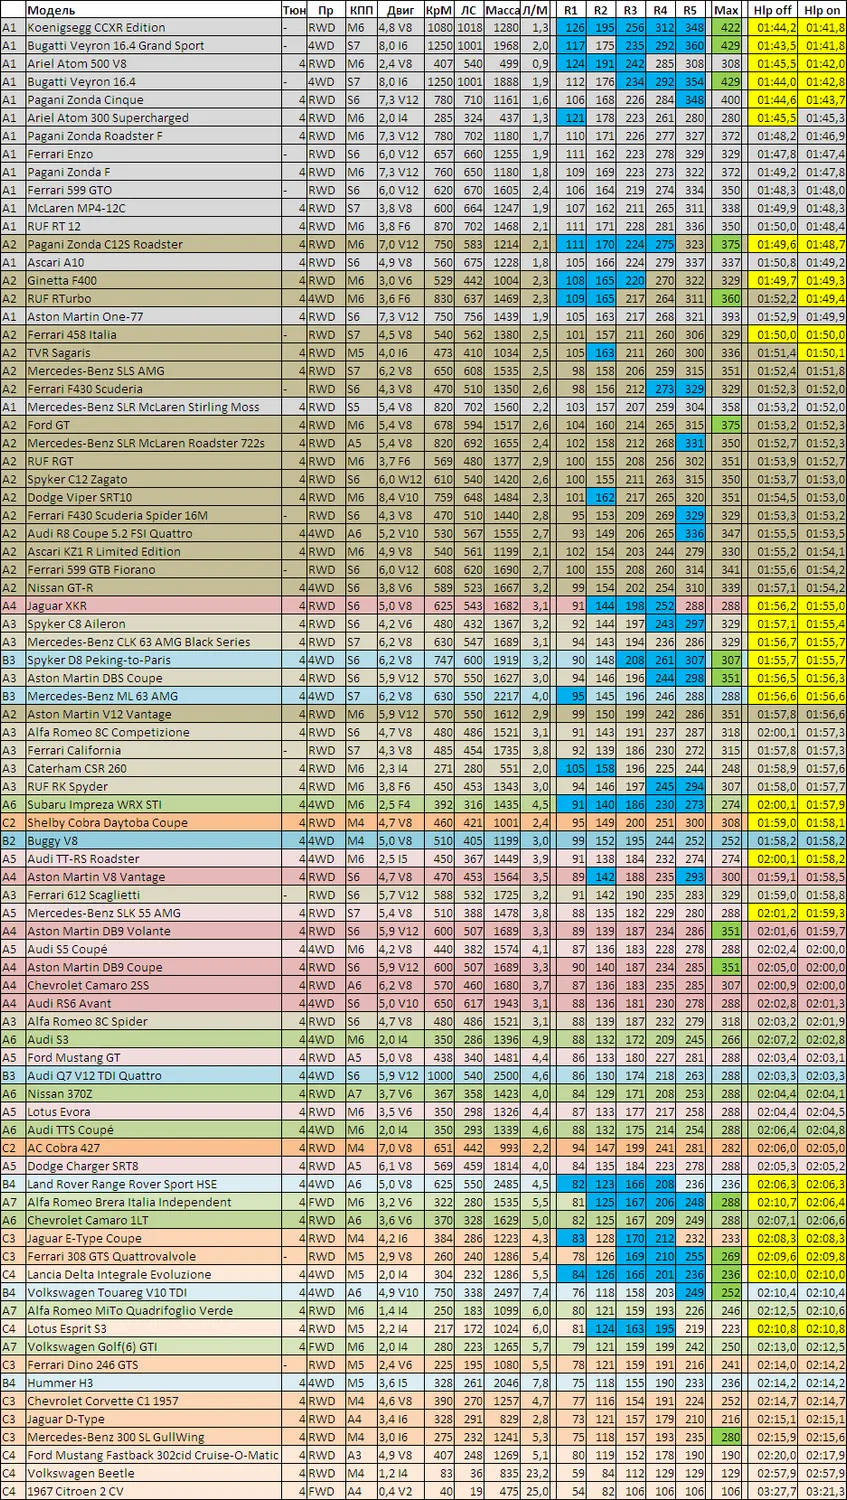847x1500 pixels.
Task: Click the 'Ariel Atom 500 V8' cell
Action: pyautogui.click(x=152, y=64)
